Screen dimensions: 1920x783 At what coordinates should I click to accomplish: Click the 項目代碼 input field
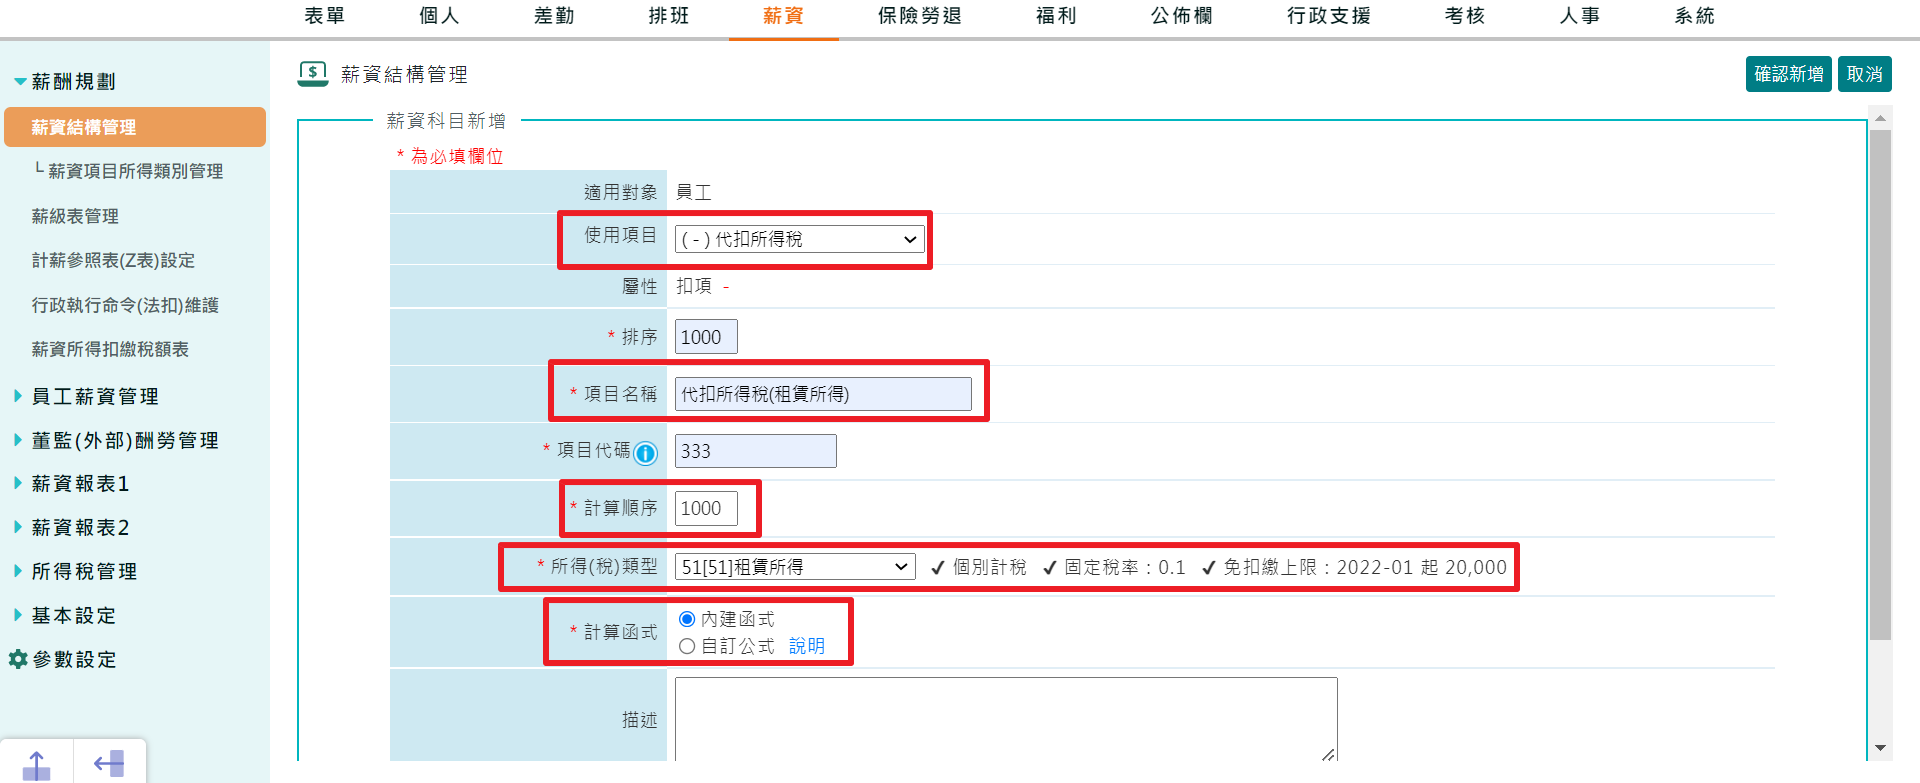click(756, 451)
